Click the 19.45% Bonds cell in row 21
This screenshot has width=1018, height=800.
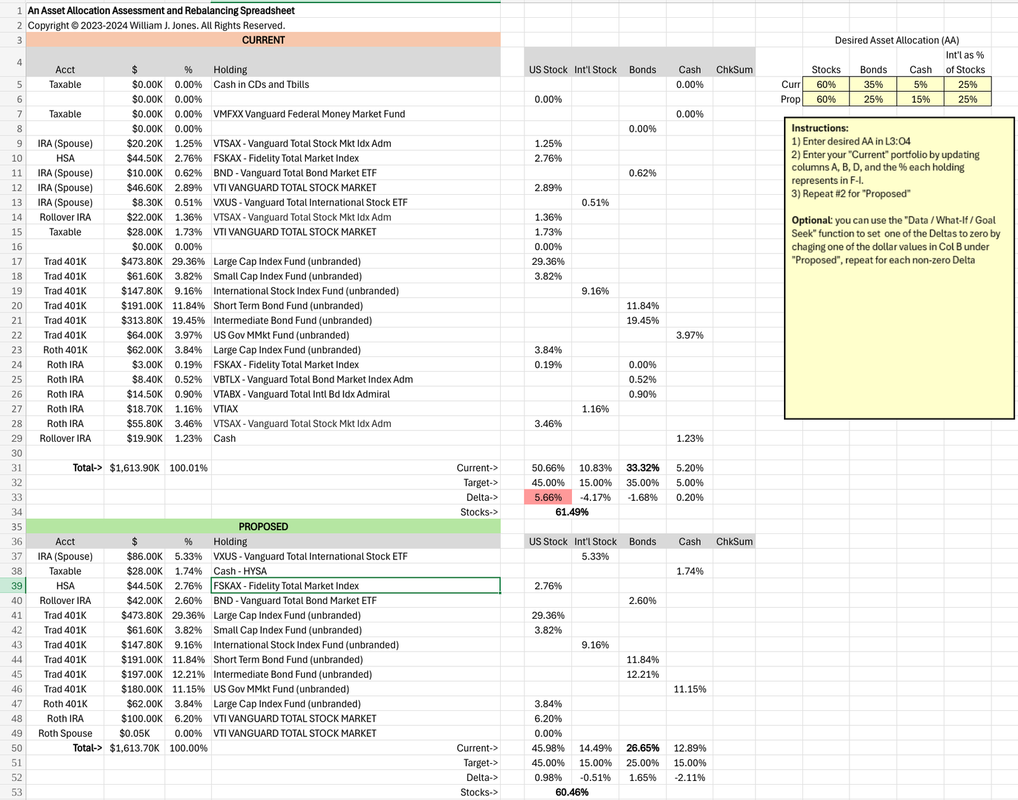click(x=643, y=320)
